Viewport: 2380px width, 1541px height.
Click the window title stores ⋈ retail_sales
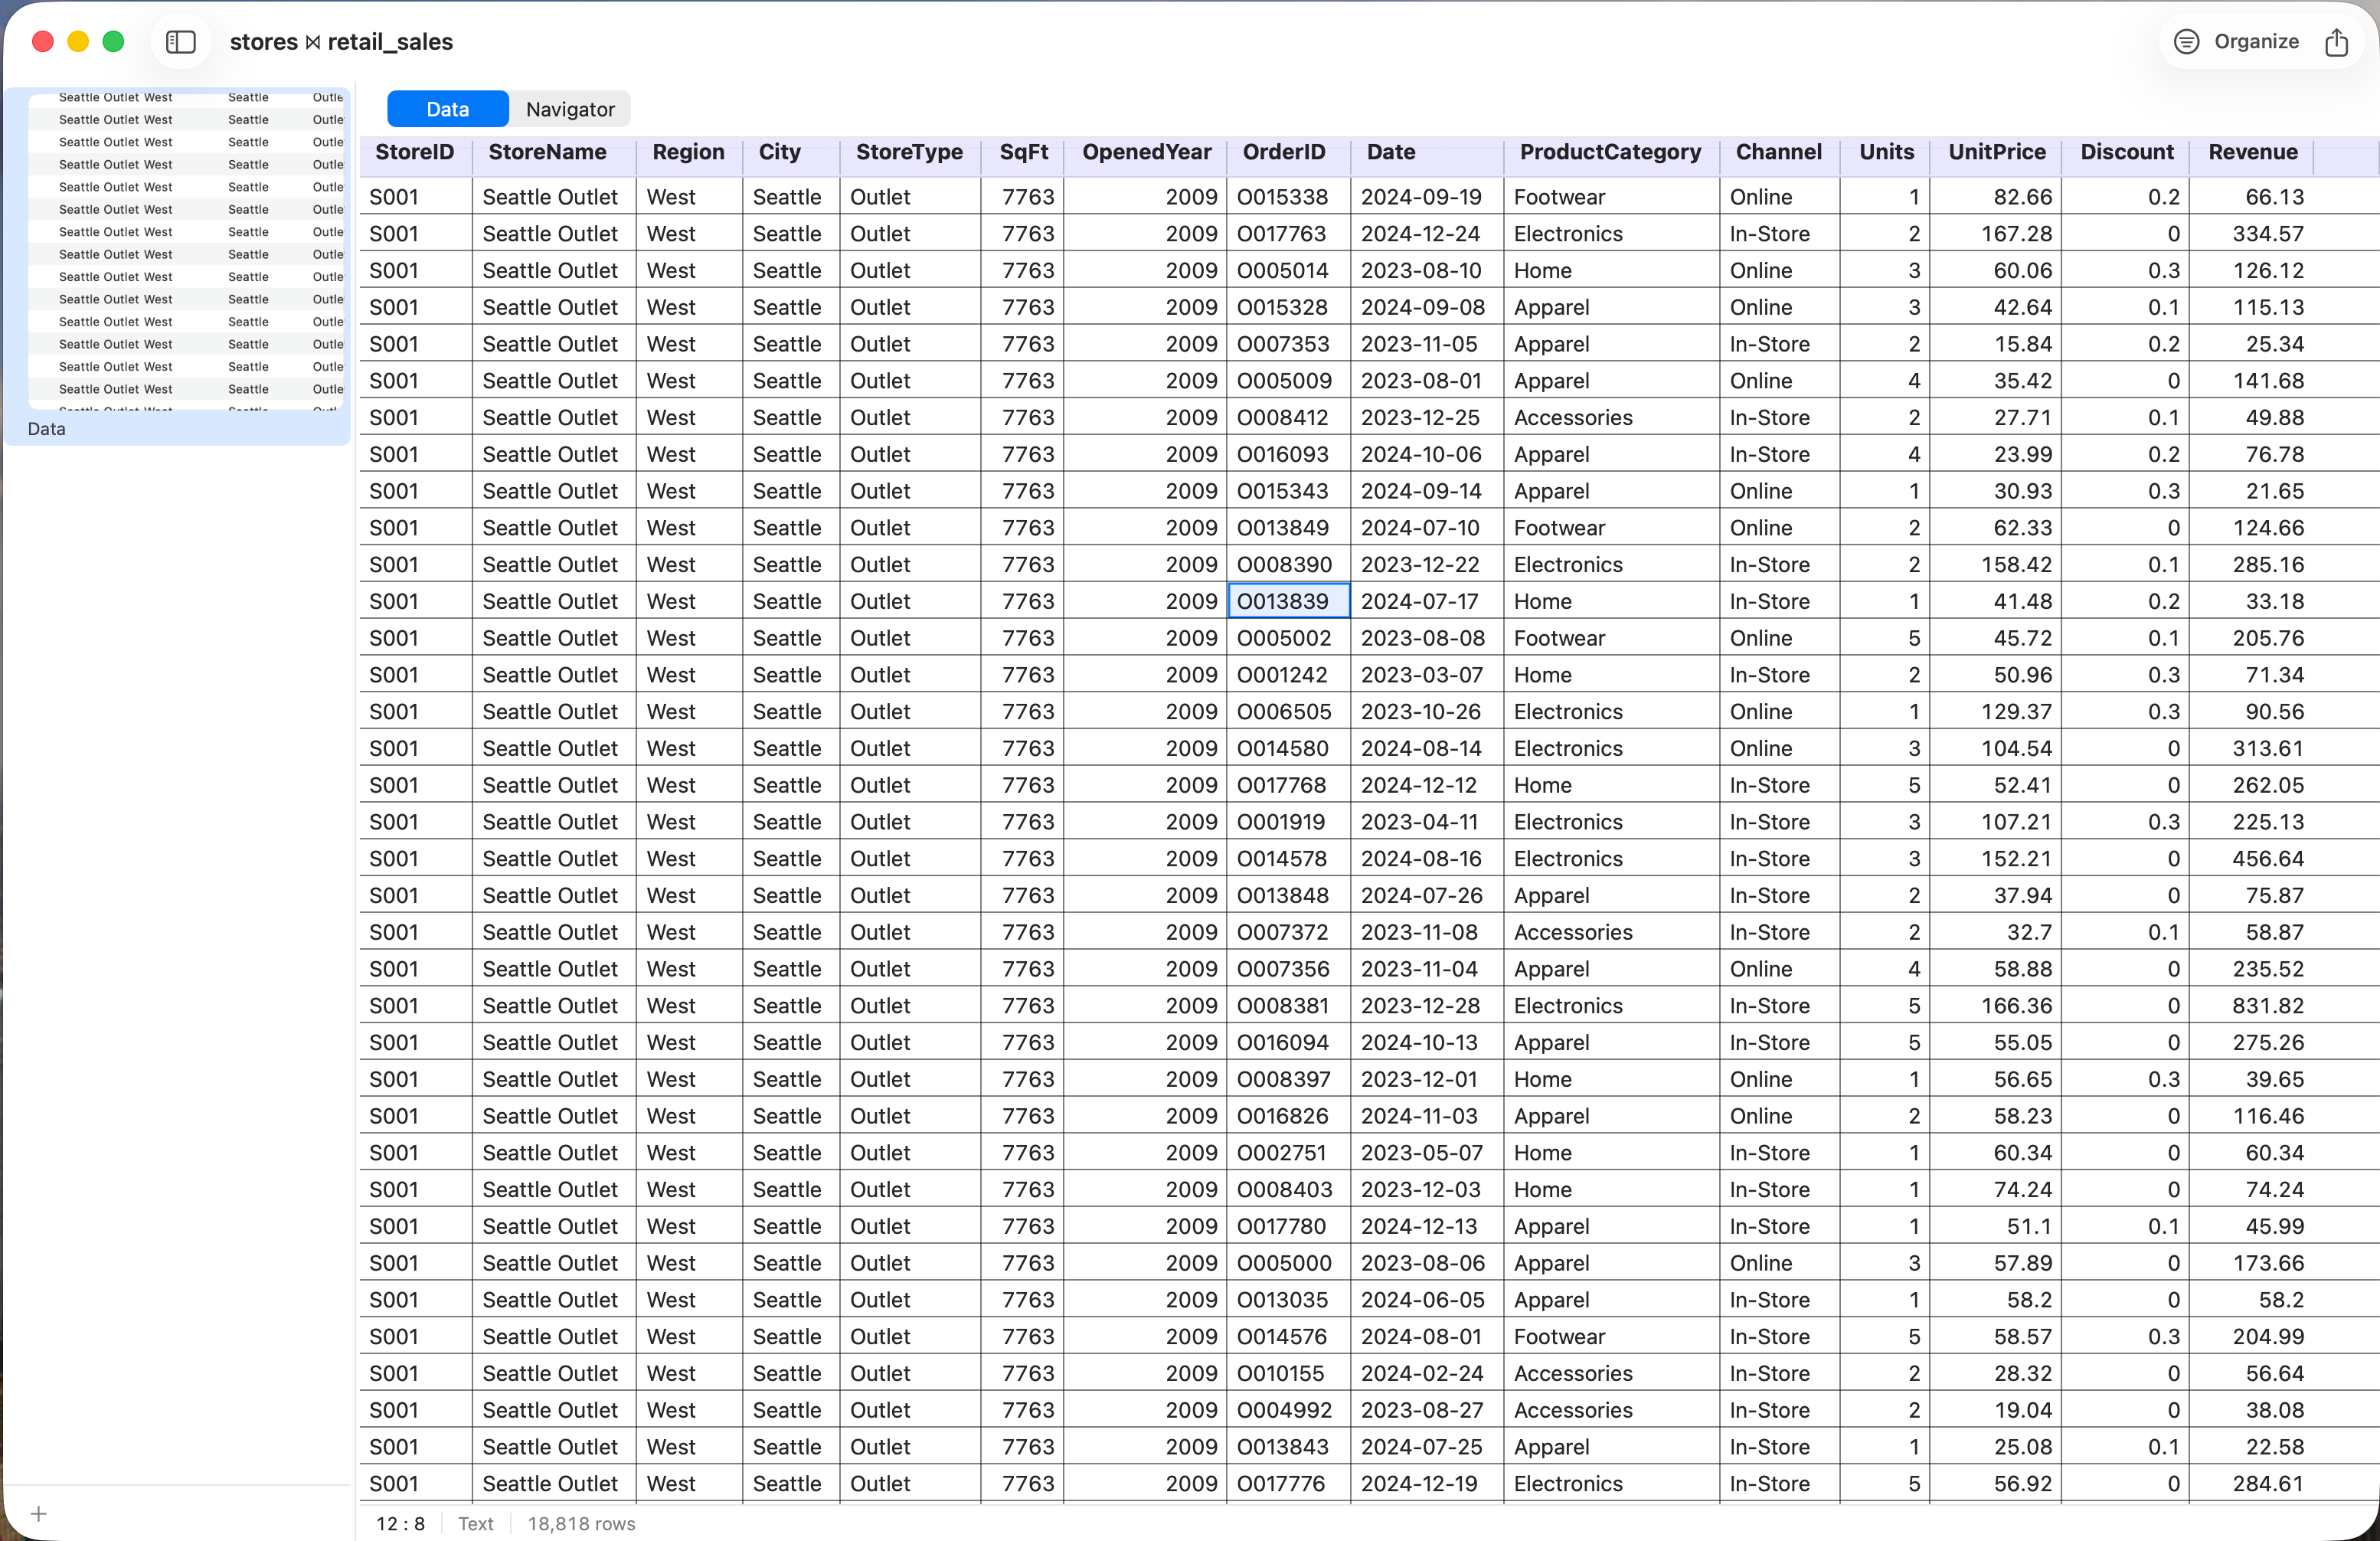[341, 42]
